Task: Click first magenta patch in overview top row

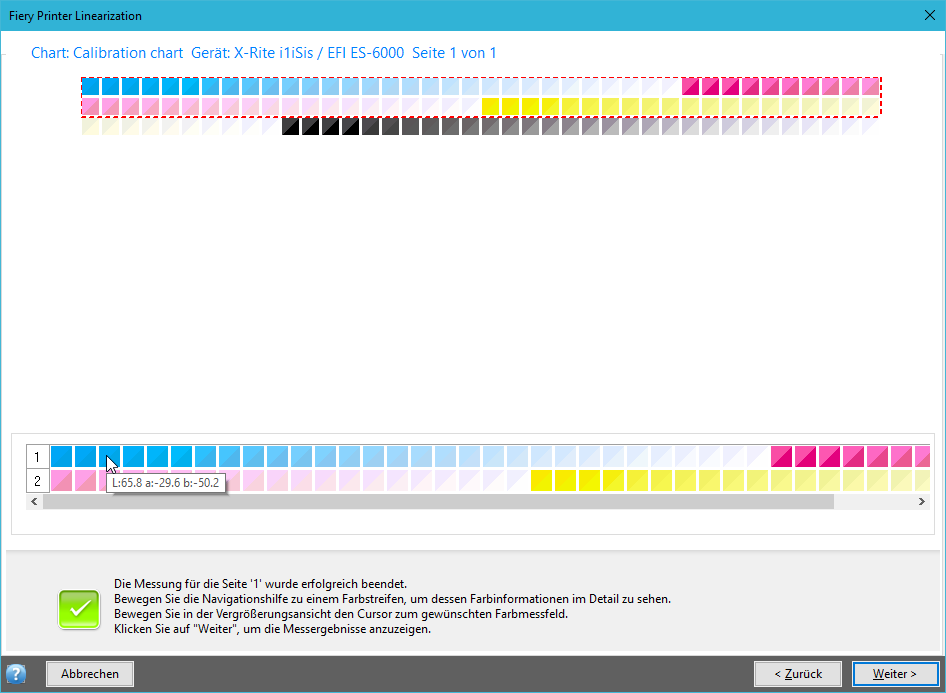Action: pos(691,86)
